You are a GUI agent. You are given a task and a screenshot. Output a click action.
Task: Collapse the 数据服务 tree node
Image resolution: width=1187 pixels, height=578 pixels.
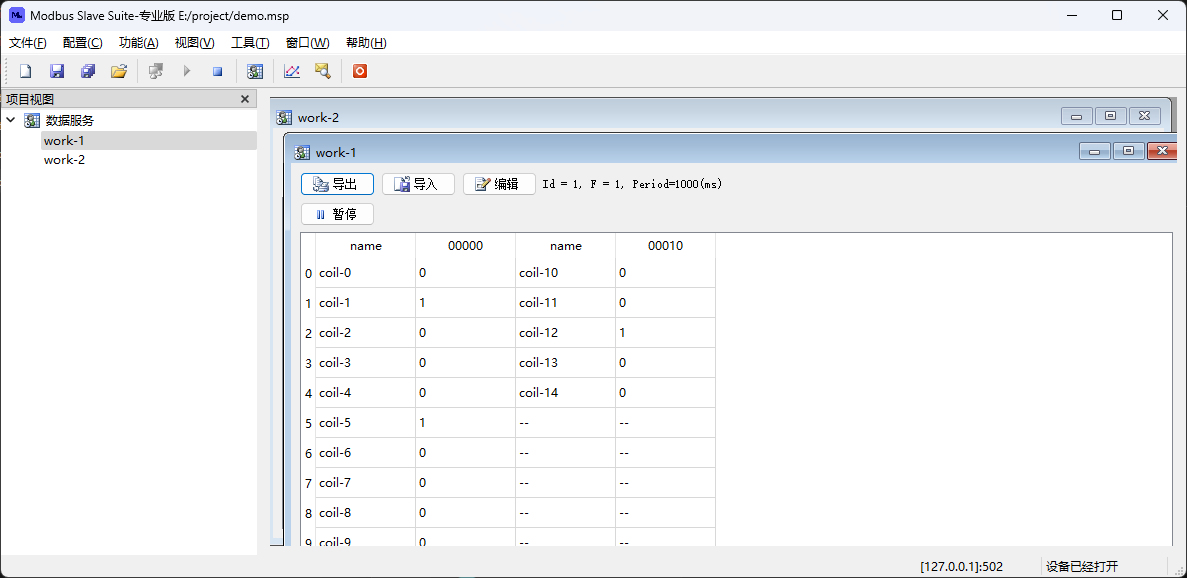pyautogui.click(x=11, y=120)
